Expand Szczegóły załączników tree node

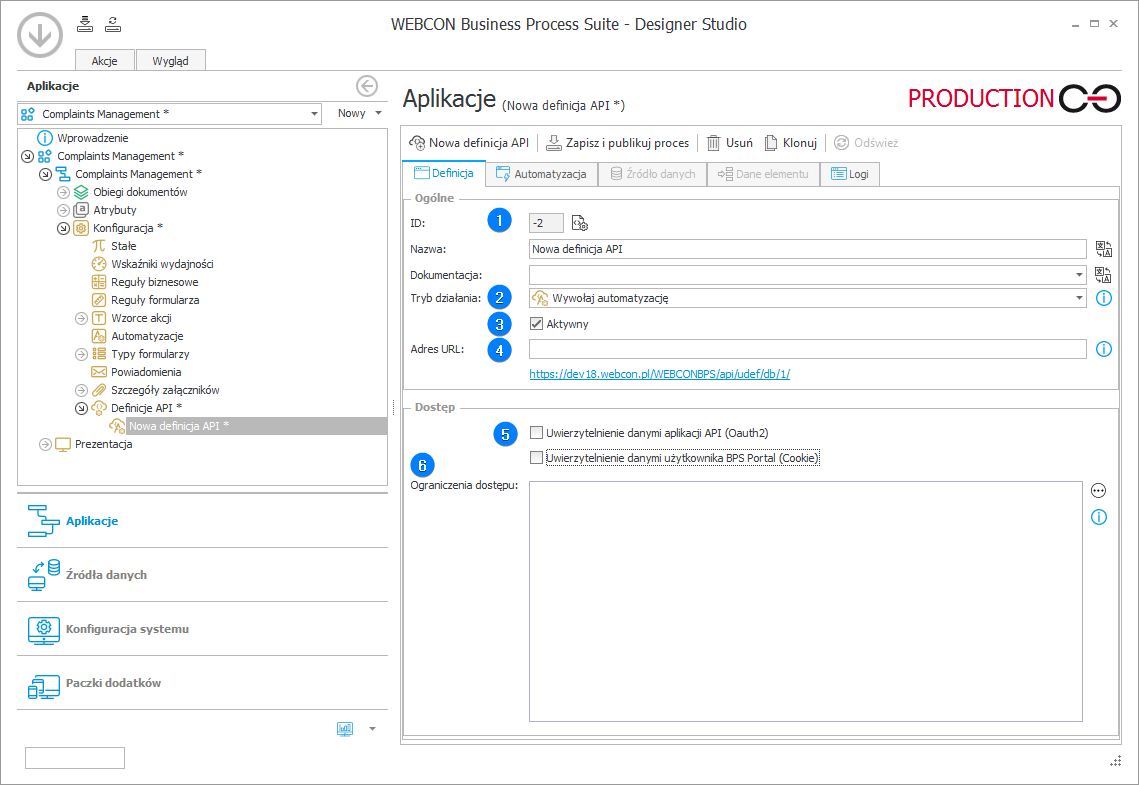[81, 390]
